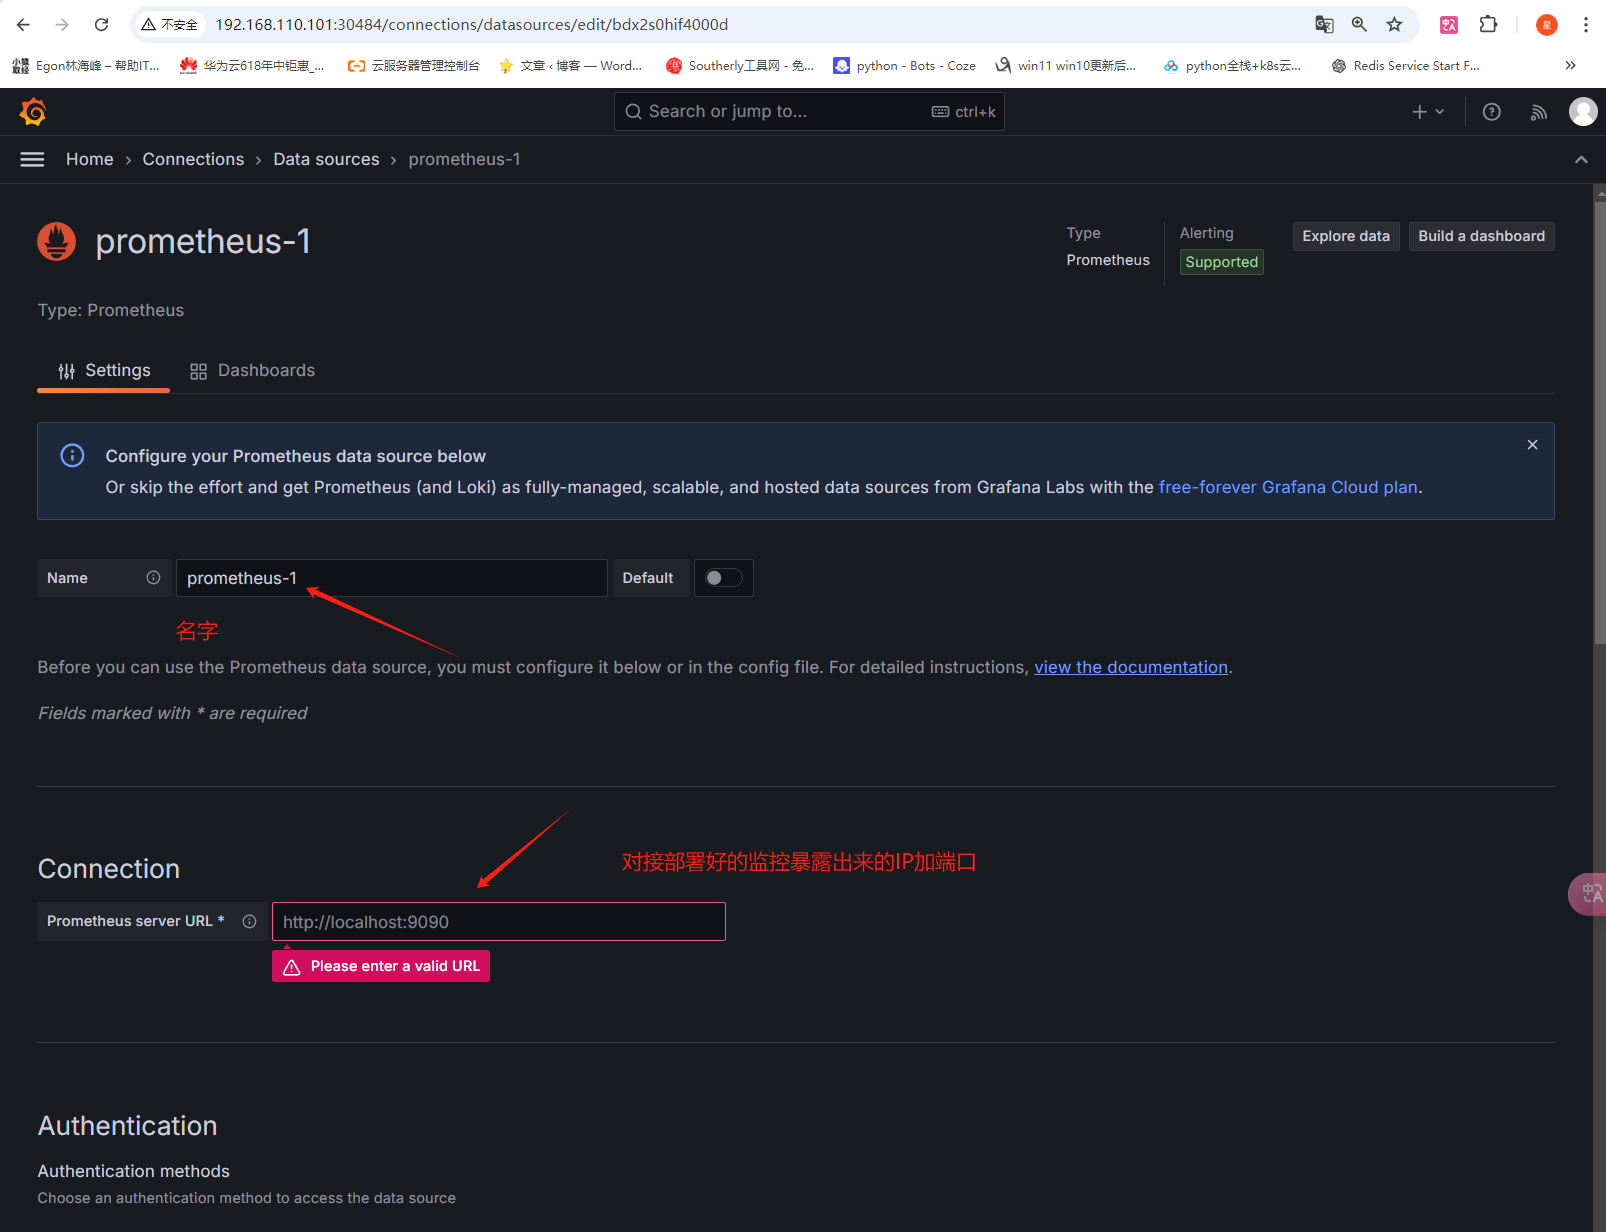1606x1232 pixels.
Task: Open the python - Bots - Coze bookmark
Action: click(x=904, y=66)
